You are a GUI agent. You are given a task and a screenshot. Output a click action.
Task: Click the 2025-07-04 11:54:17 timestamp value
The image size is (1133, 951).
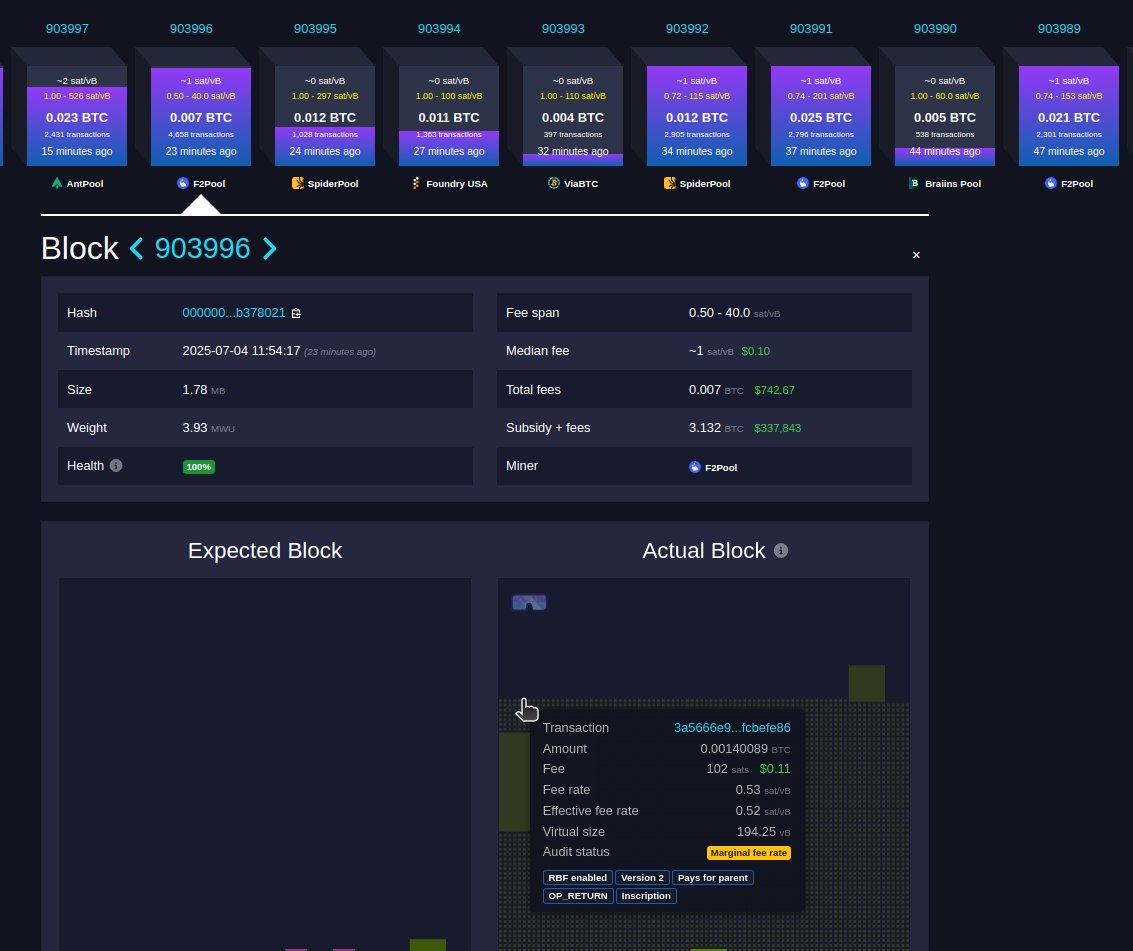241,351
